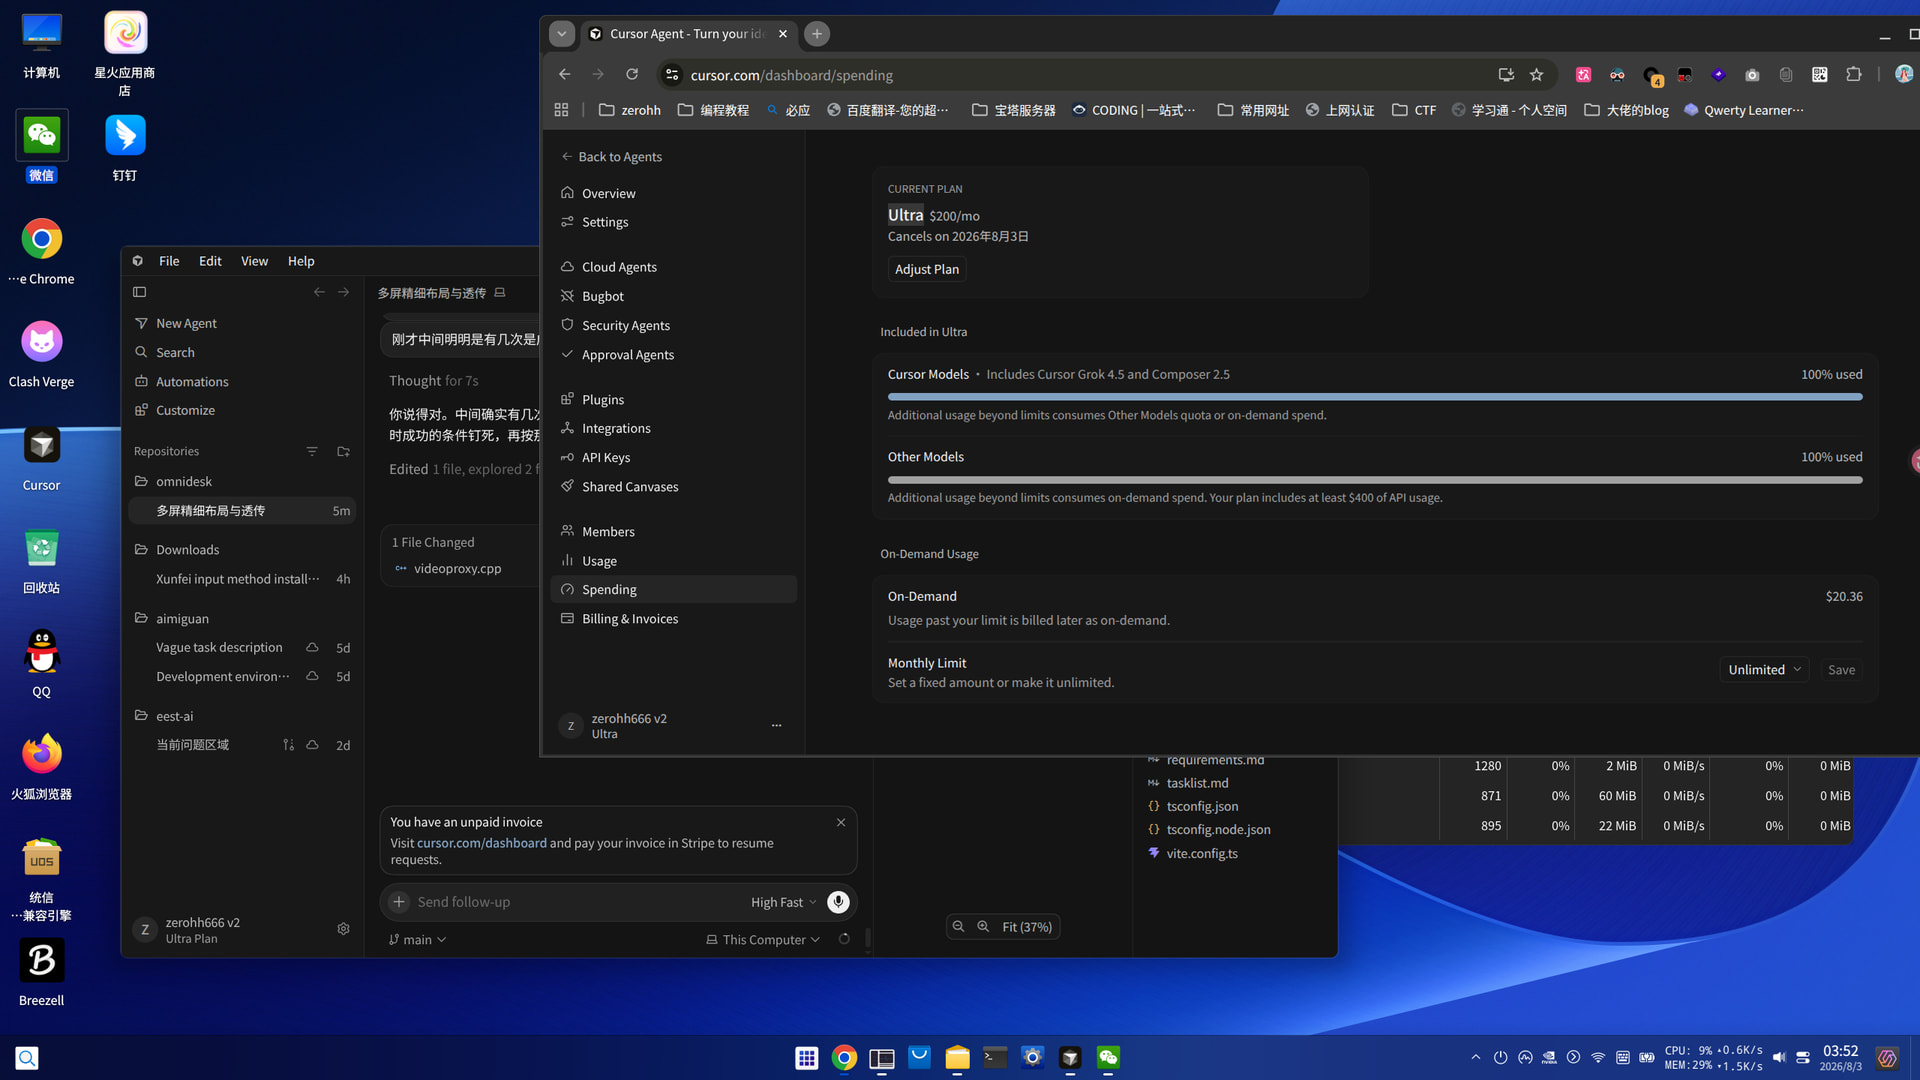The height and width of the screenshot is (1080, 1920).
Task: Open the QQ penguin desktop icon
Action: coord(41,663)
